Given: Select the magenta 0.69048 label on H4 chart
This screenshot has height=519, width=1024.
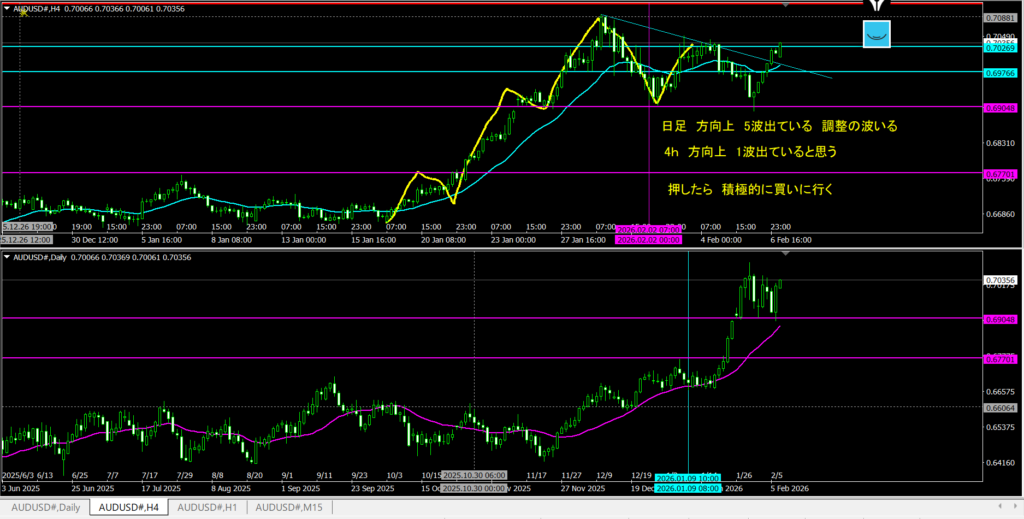Looking at the screenshot, I should 1000,106.
